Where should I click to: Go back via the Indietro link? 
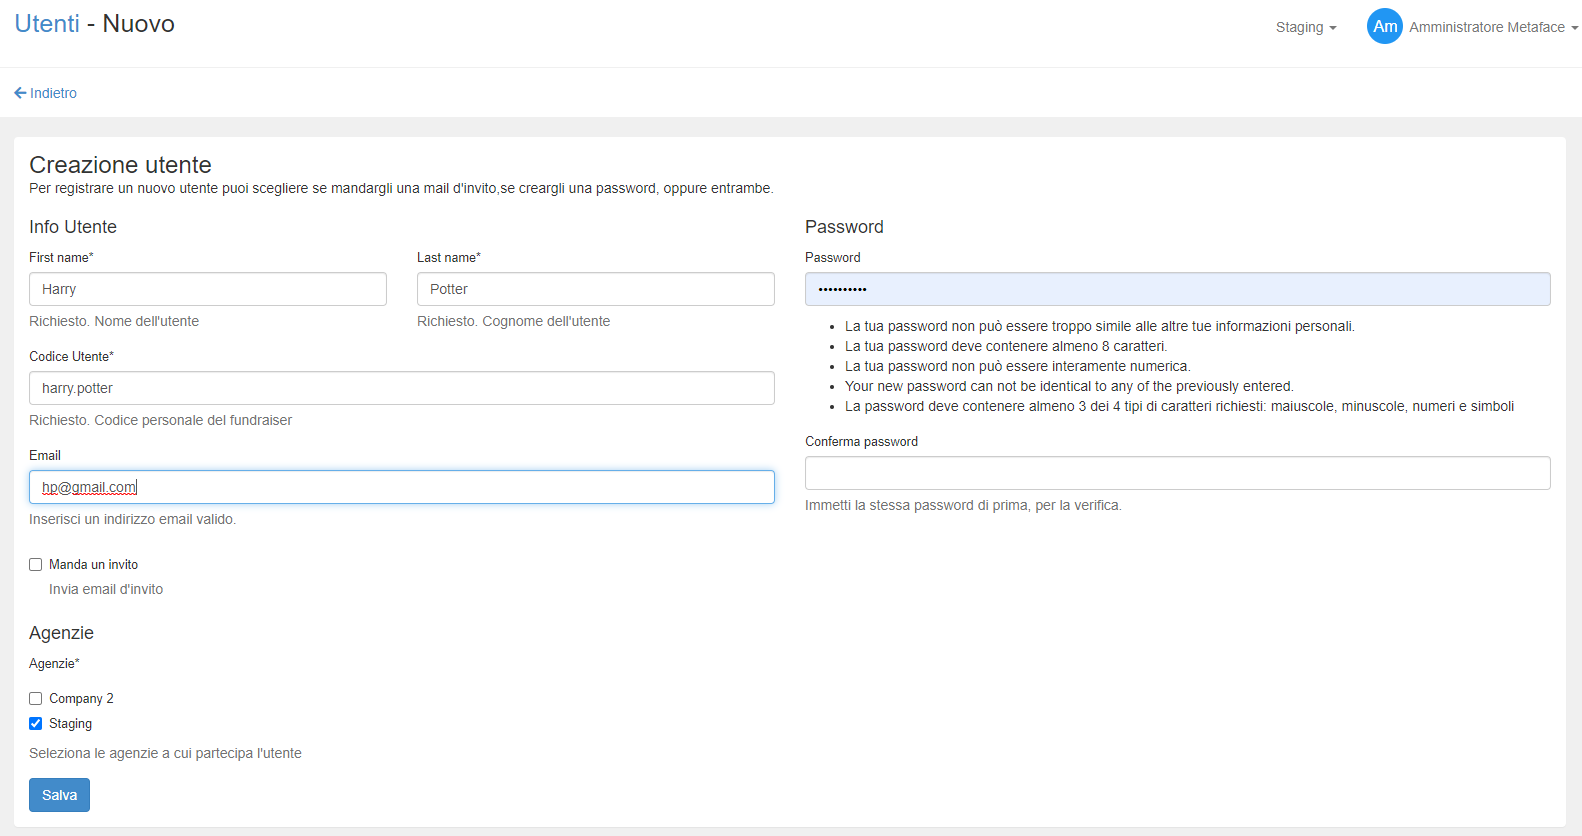tap(53, 93)
